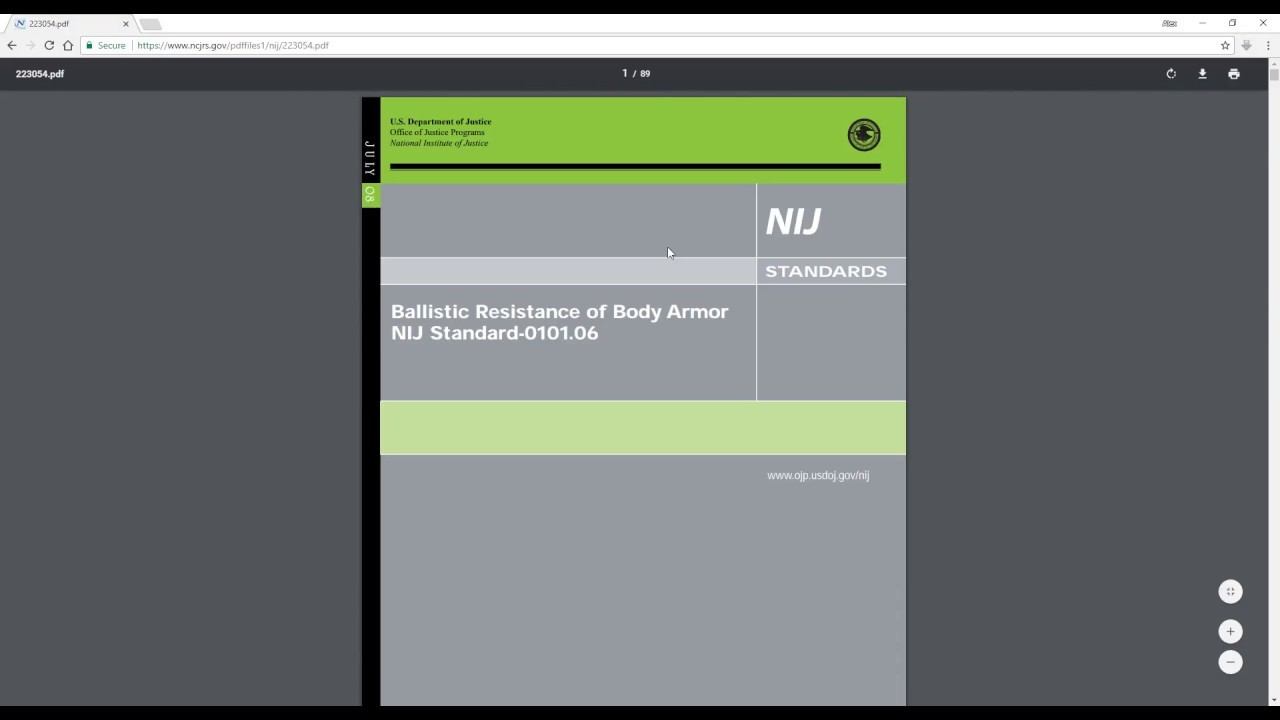Click the STANDARDS heading
This screenshot has width=1280, height=720.
coord(826,271)
